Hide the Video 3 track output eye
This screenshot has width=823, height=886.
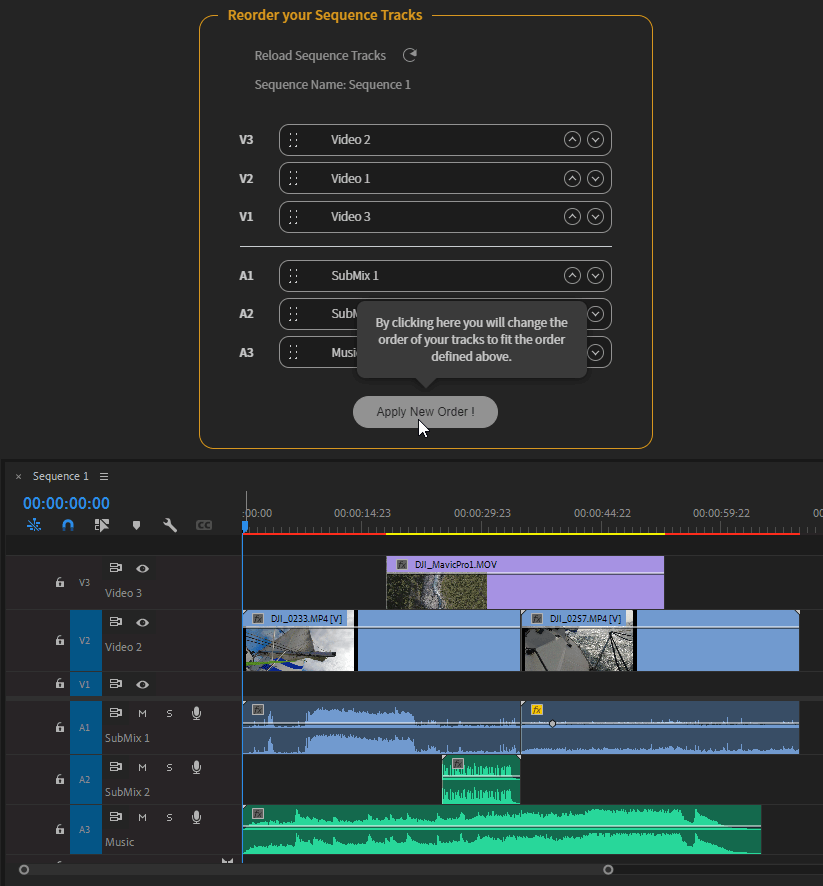[x=142, y=567]
